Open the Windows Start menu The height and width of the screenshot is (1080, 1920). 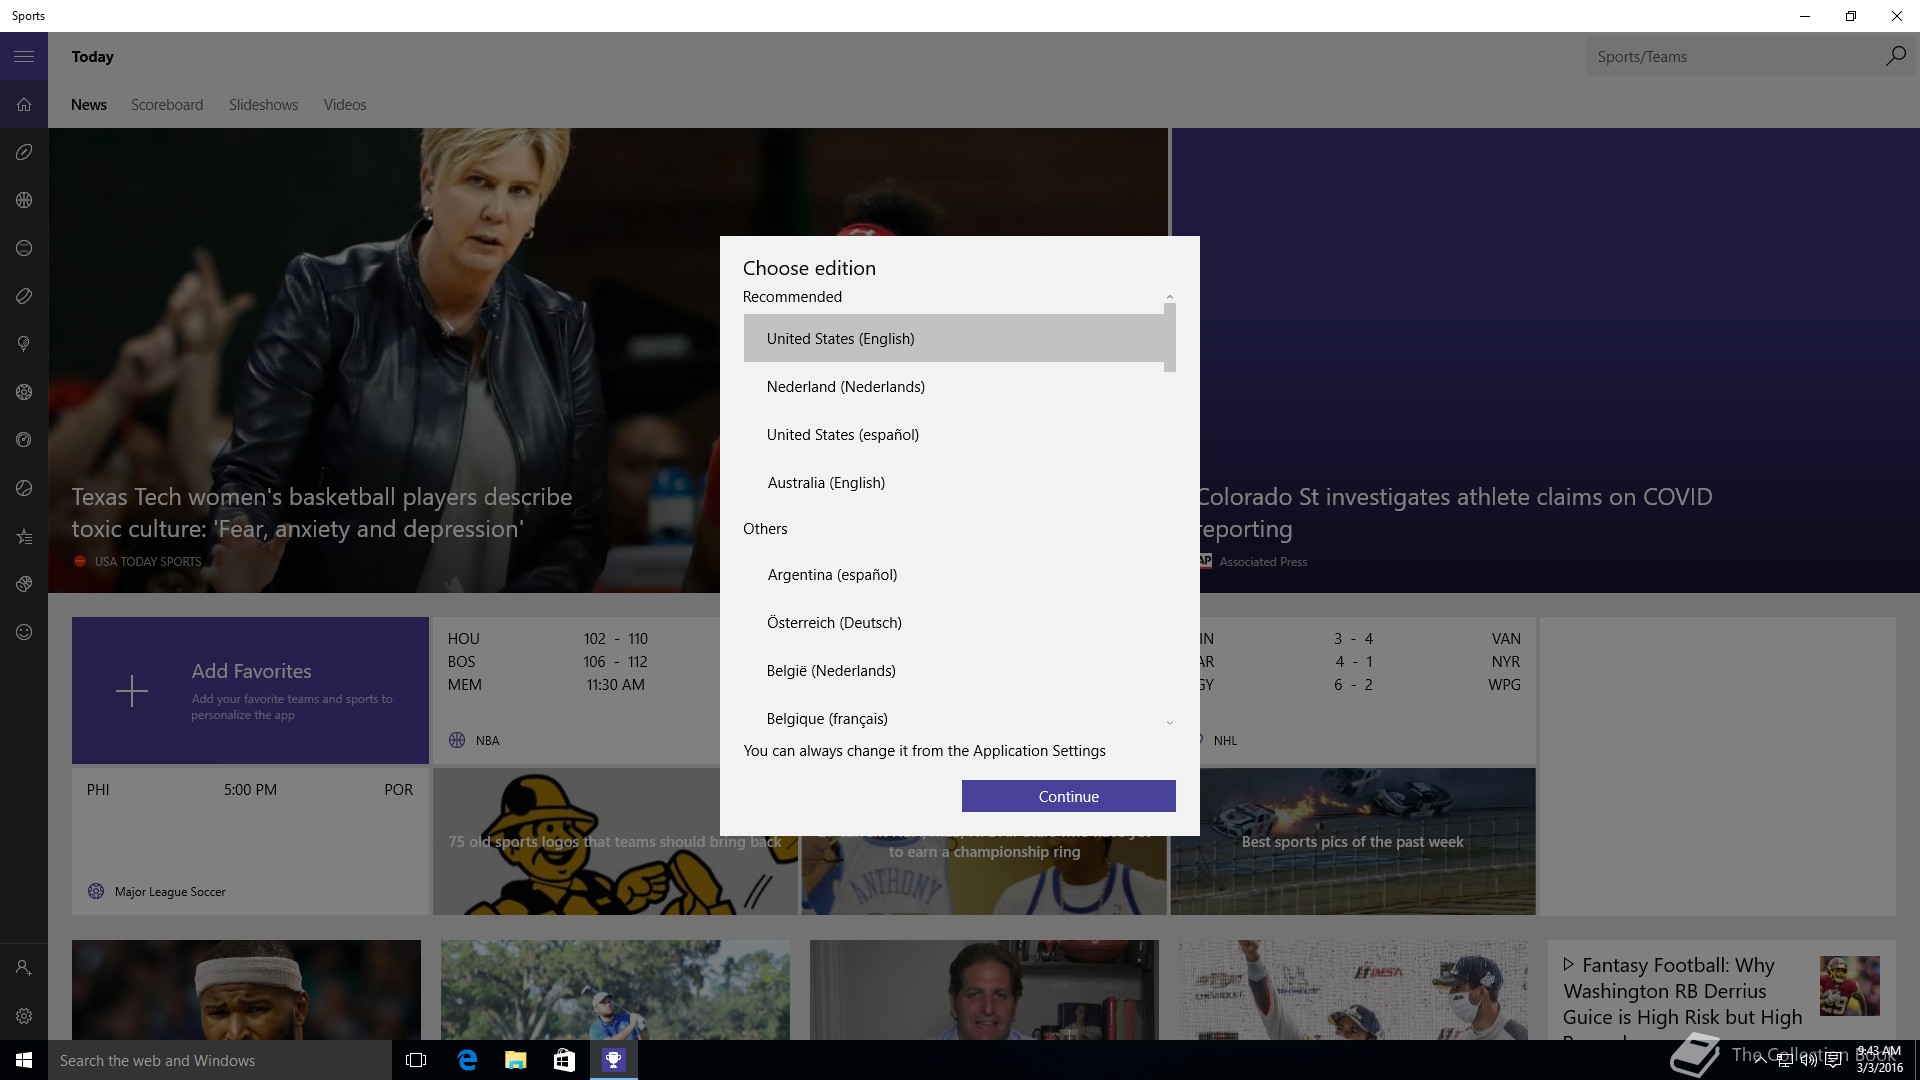pos(24,1060)
